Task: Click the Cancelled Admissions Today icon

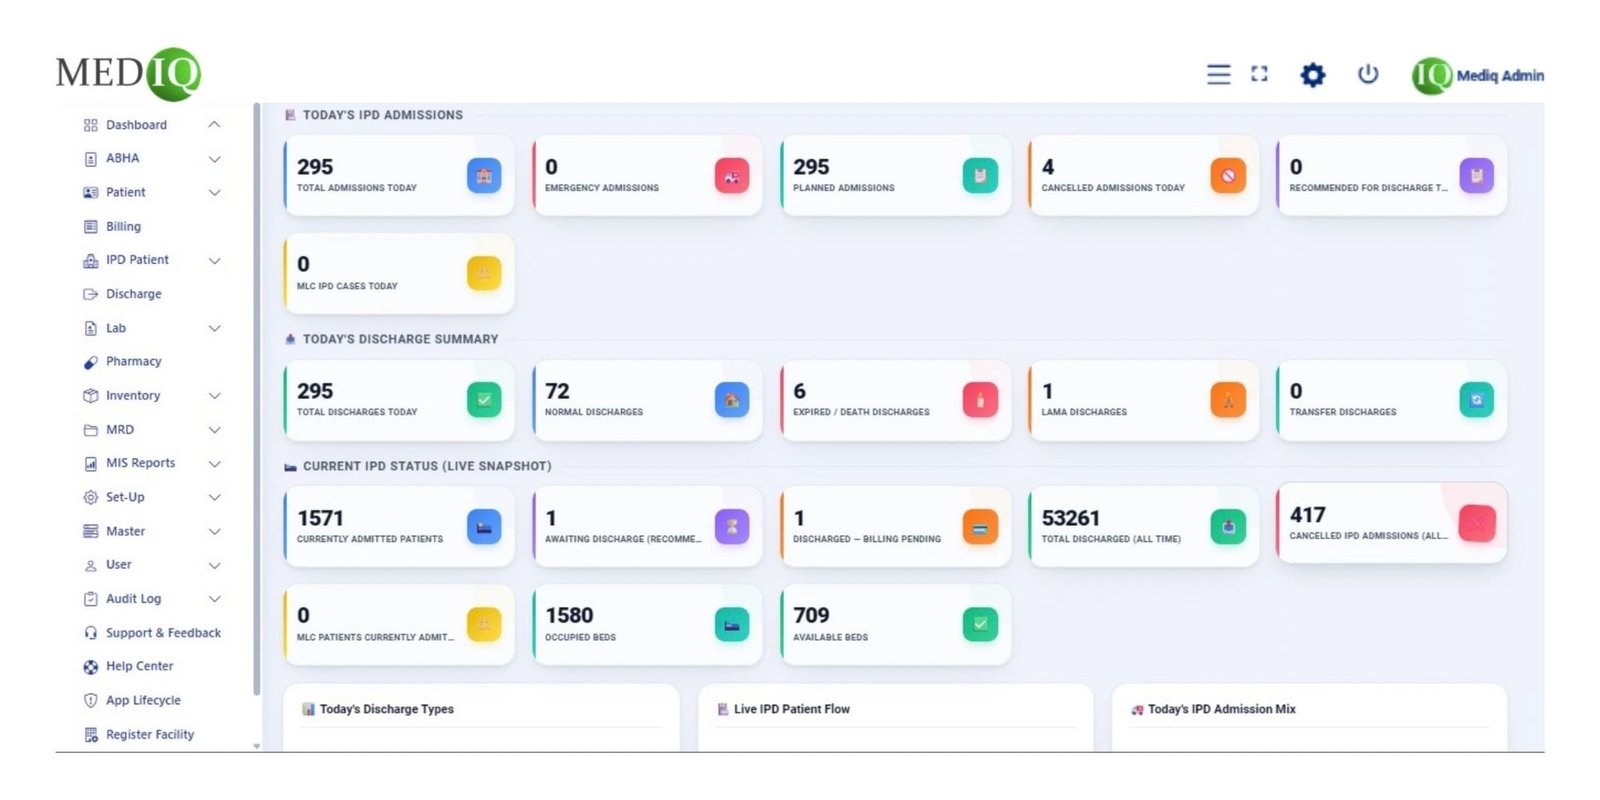Action: tap(1228, 176)
